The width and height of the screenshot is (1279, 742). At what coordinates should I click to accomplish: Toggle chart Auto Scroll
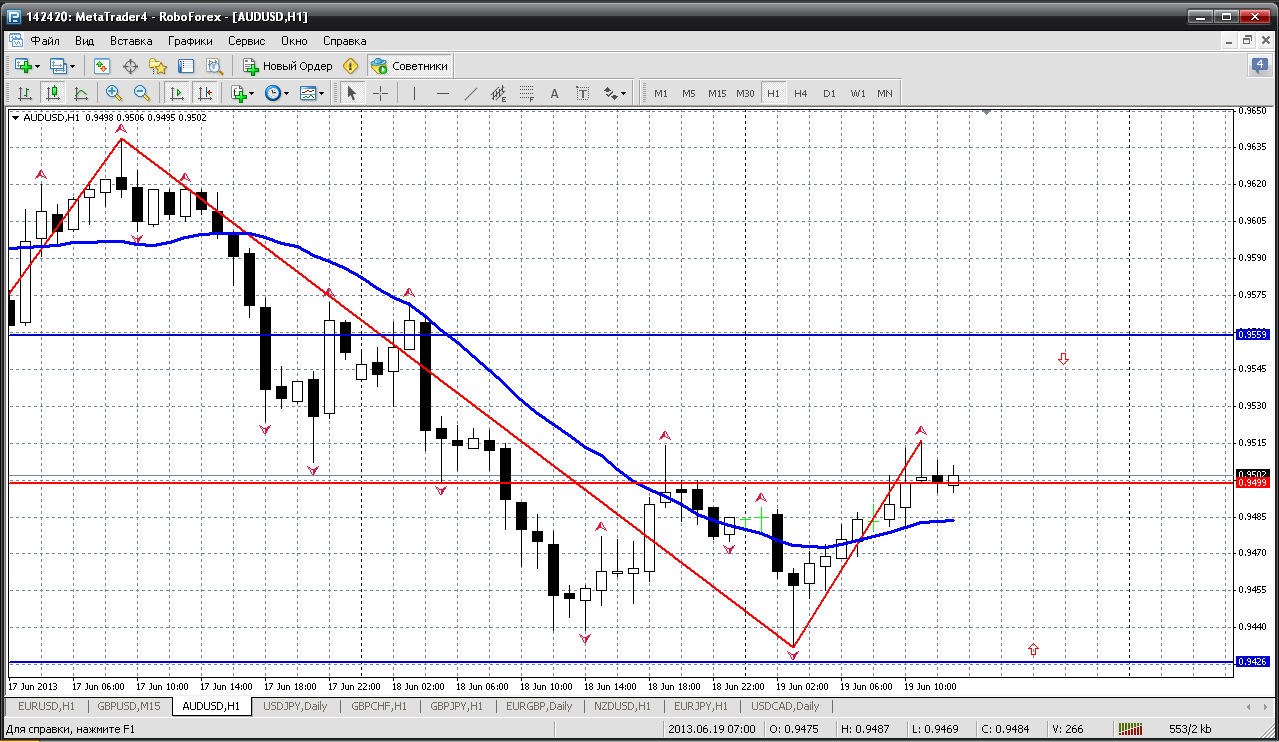[x=177, y=93]
